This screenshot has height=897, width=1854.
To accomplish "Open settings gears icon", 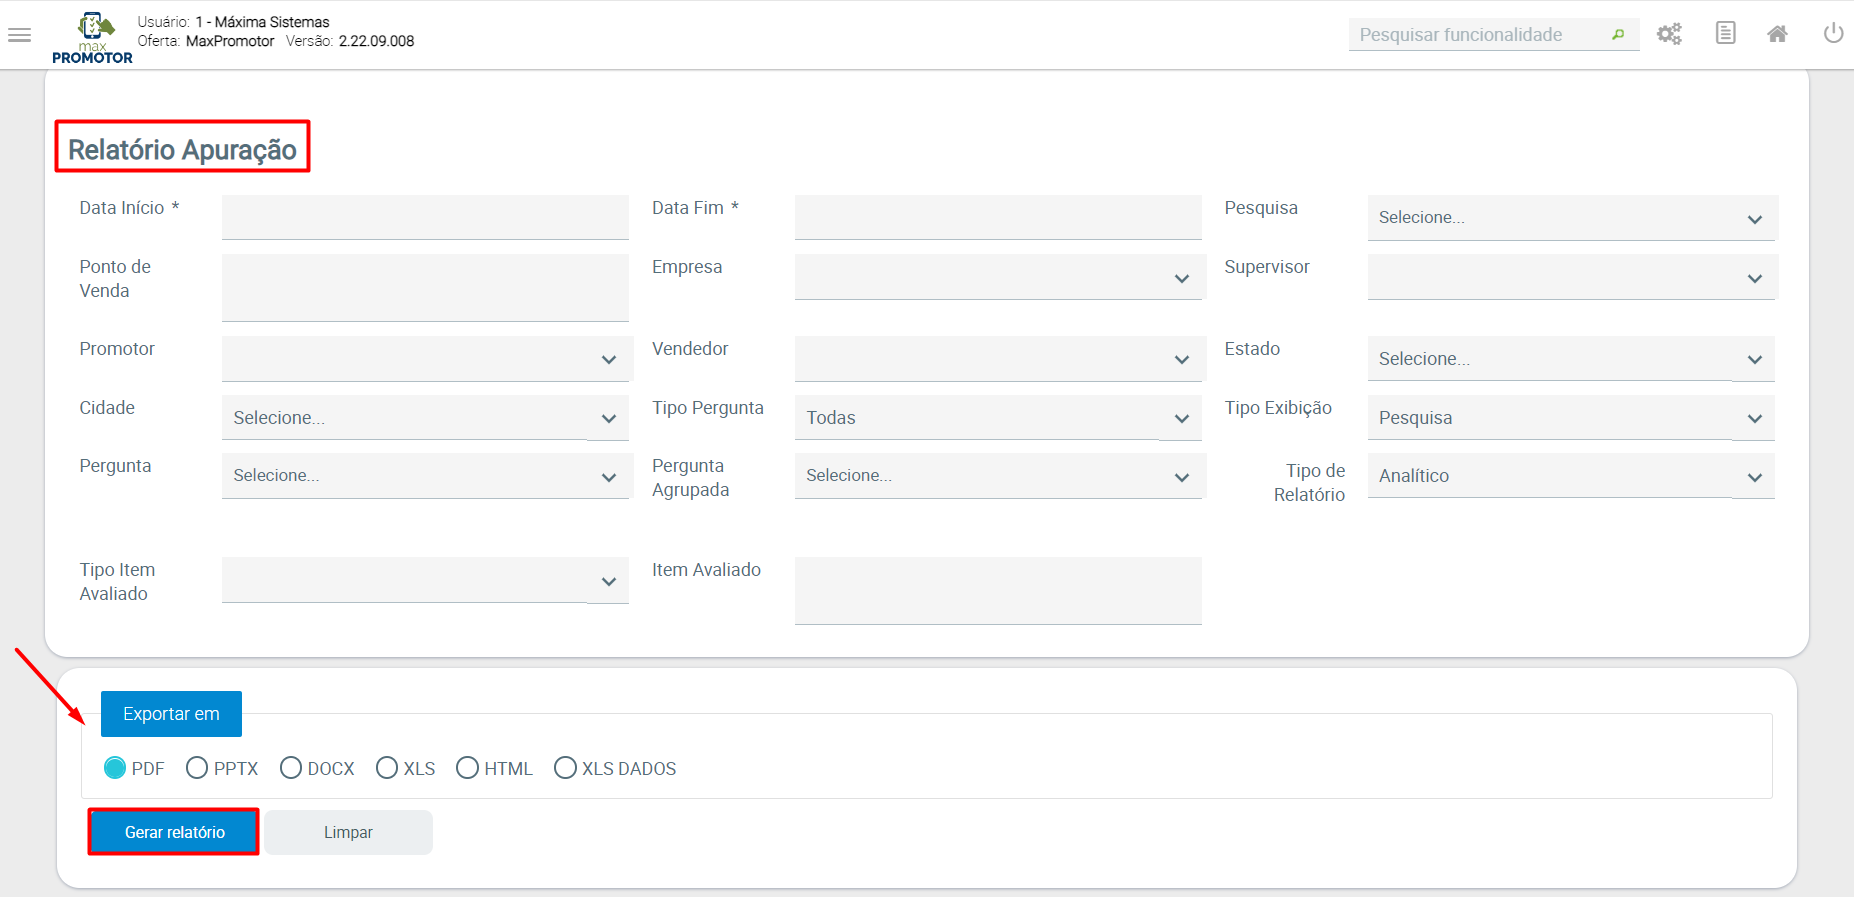I will (1669, 34).
